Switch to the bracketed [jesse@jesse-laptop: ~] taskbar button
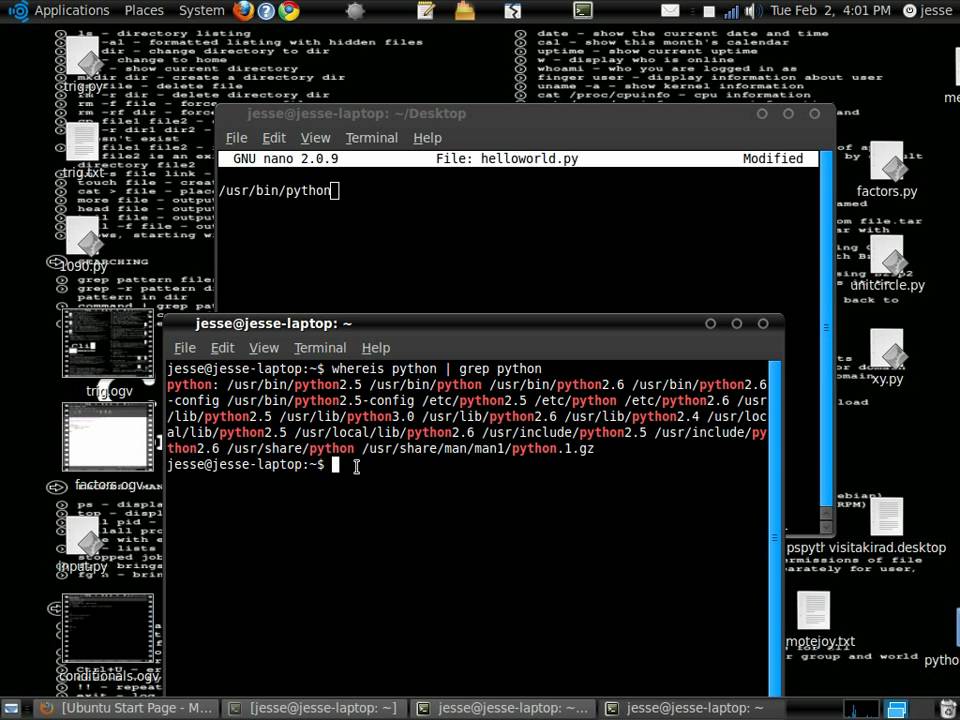 click(x=314, y=708)
